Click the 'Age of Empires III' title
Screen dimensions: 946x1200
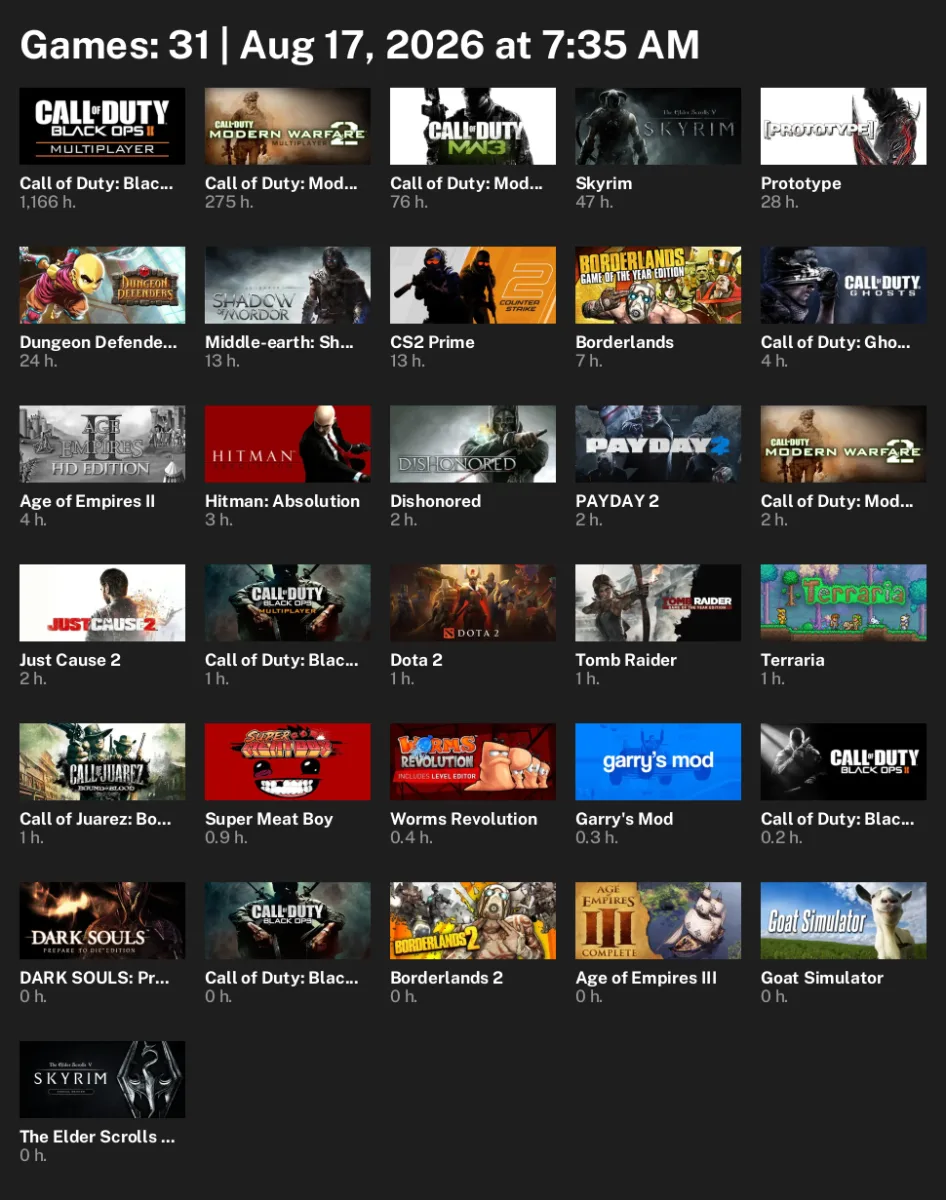click(x=646, y=978)
